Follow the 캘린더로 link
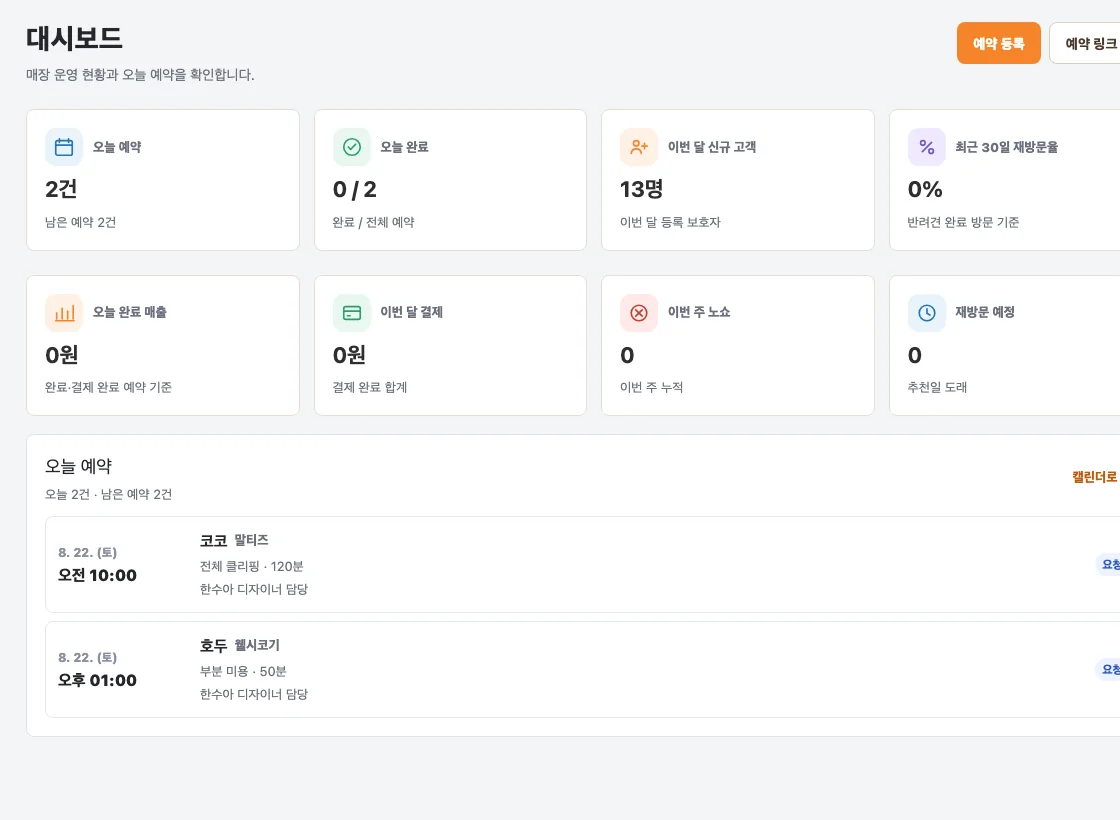The image size is (1120, 820). 1095,476
